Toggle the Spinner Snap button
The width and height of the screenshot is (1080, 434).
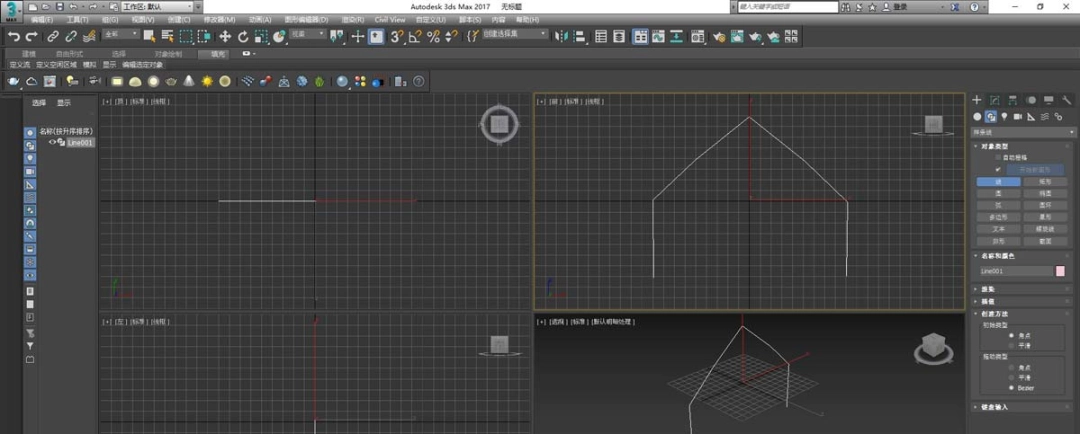[451, 37]
